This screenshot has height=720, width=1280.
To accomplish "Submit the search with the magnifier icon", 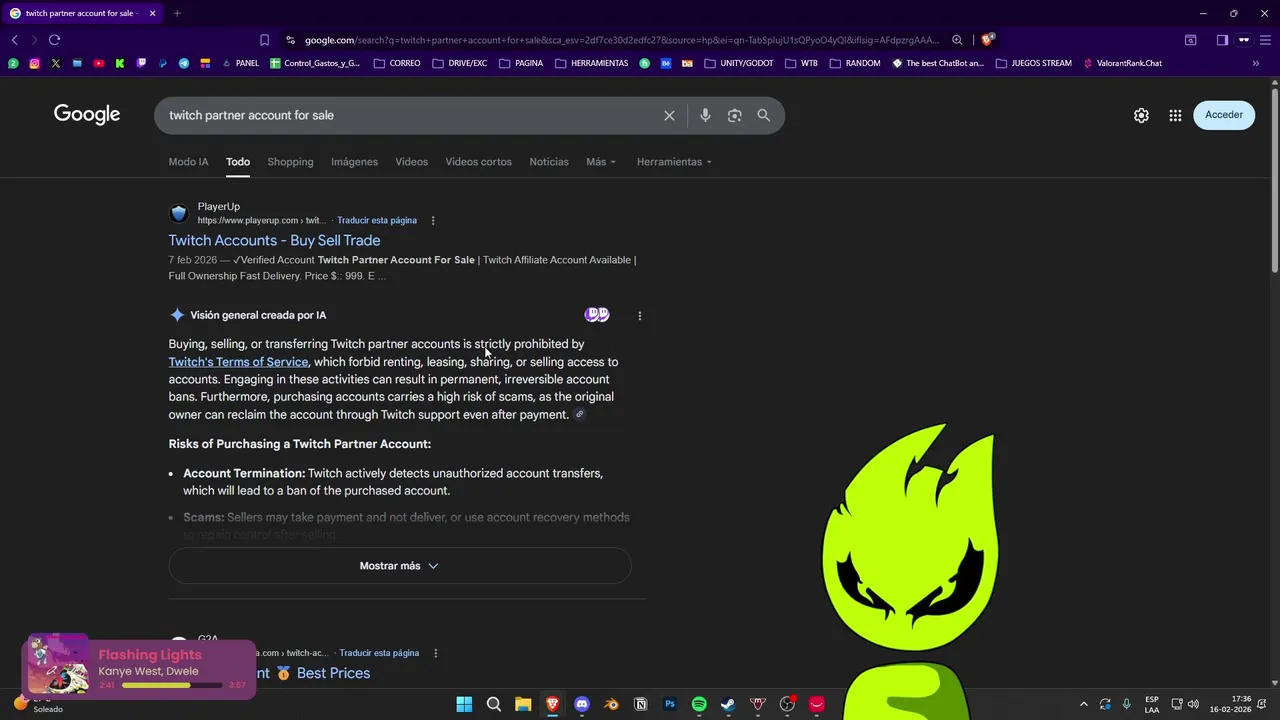I will [763, 115].
